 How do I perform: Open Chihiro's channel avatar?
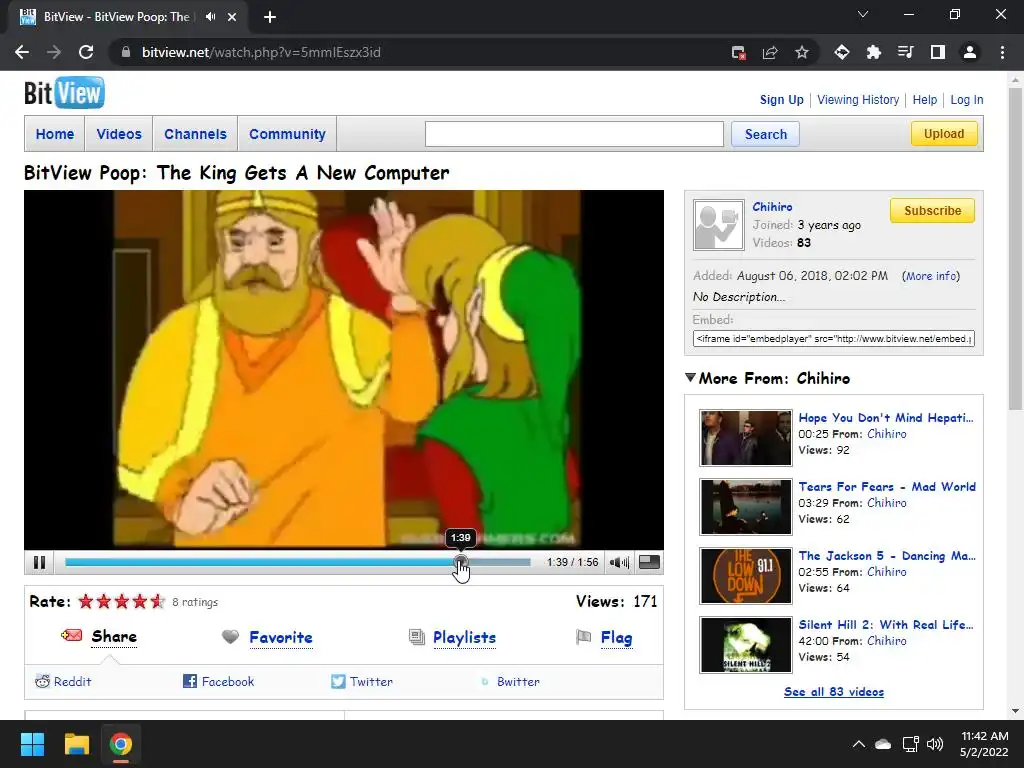point(718,225)
